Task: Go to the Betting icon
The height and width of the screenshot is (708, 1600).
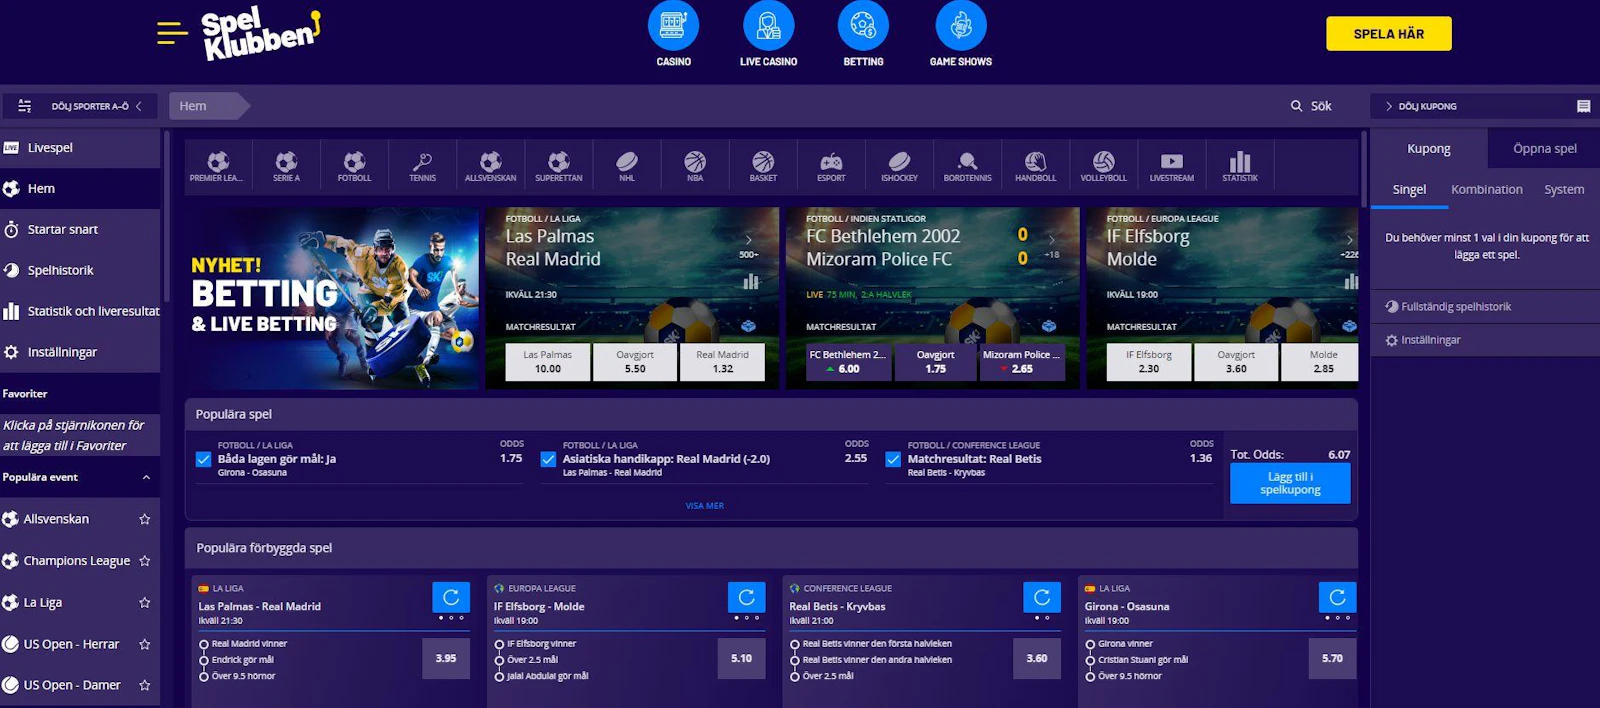Action: [x=863, y=26]
